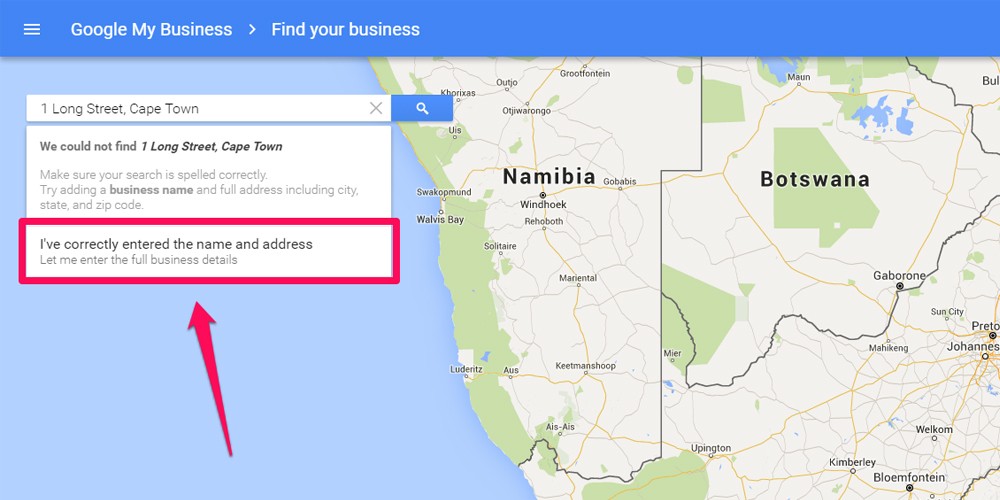The width and height of the screenshot is (1000, 500).
Task: Open the hamburger navigation menu
Action: [32, 29]
